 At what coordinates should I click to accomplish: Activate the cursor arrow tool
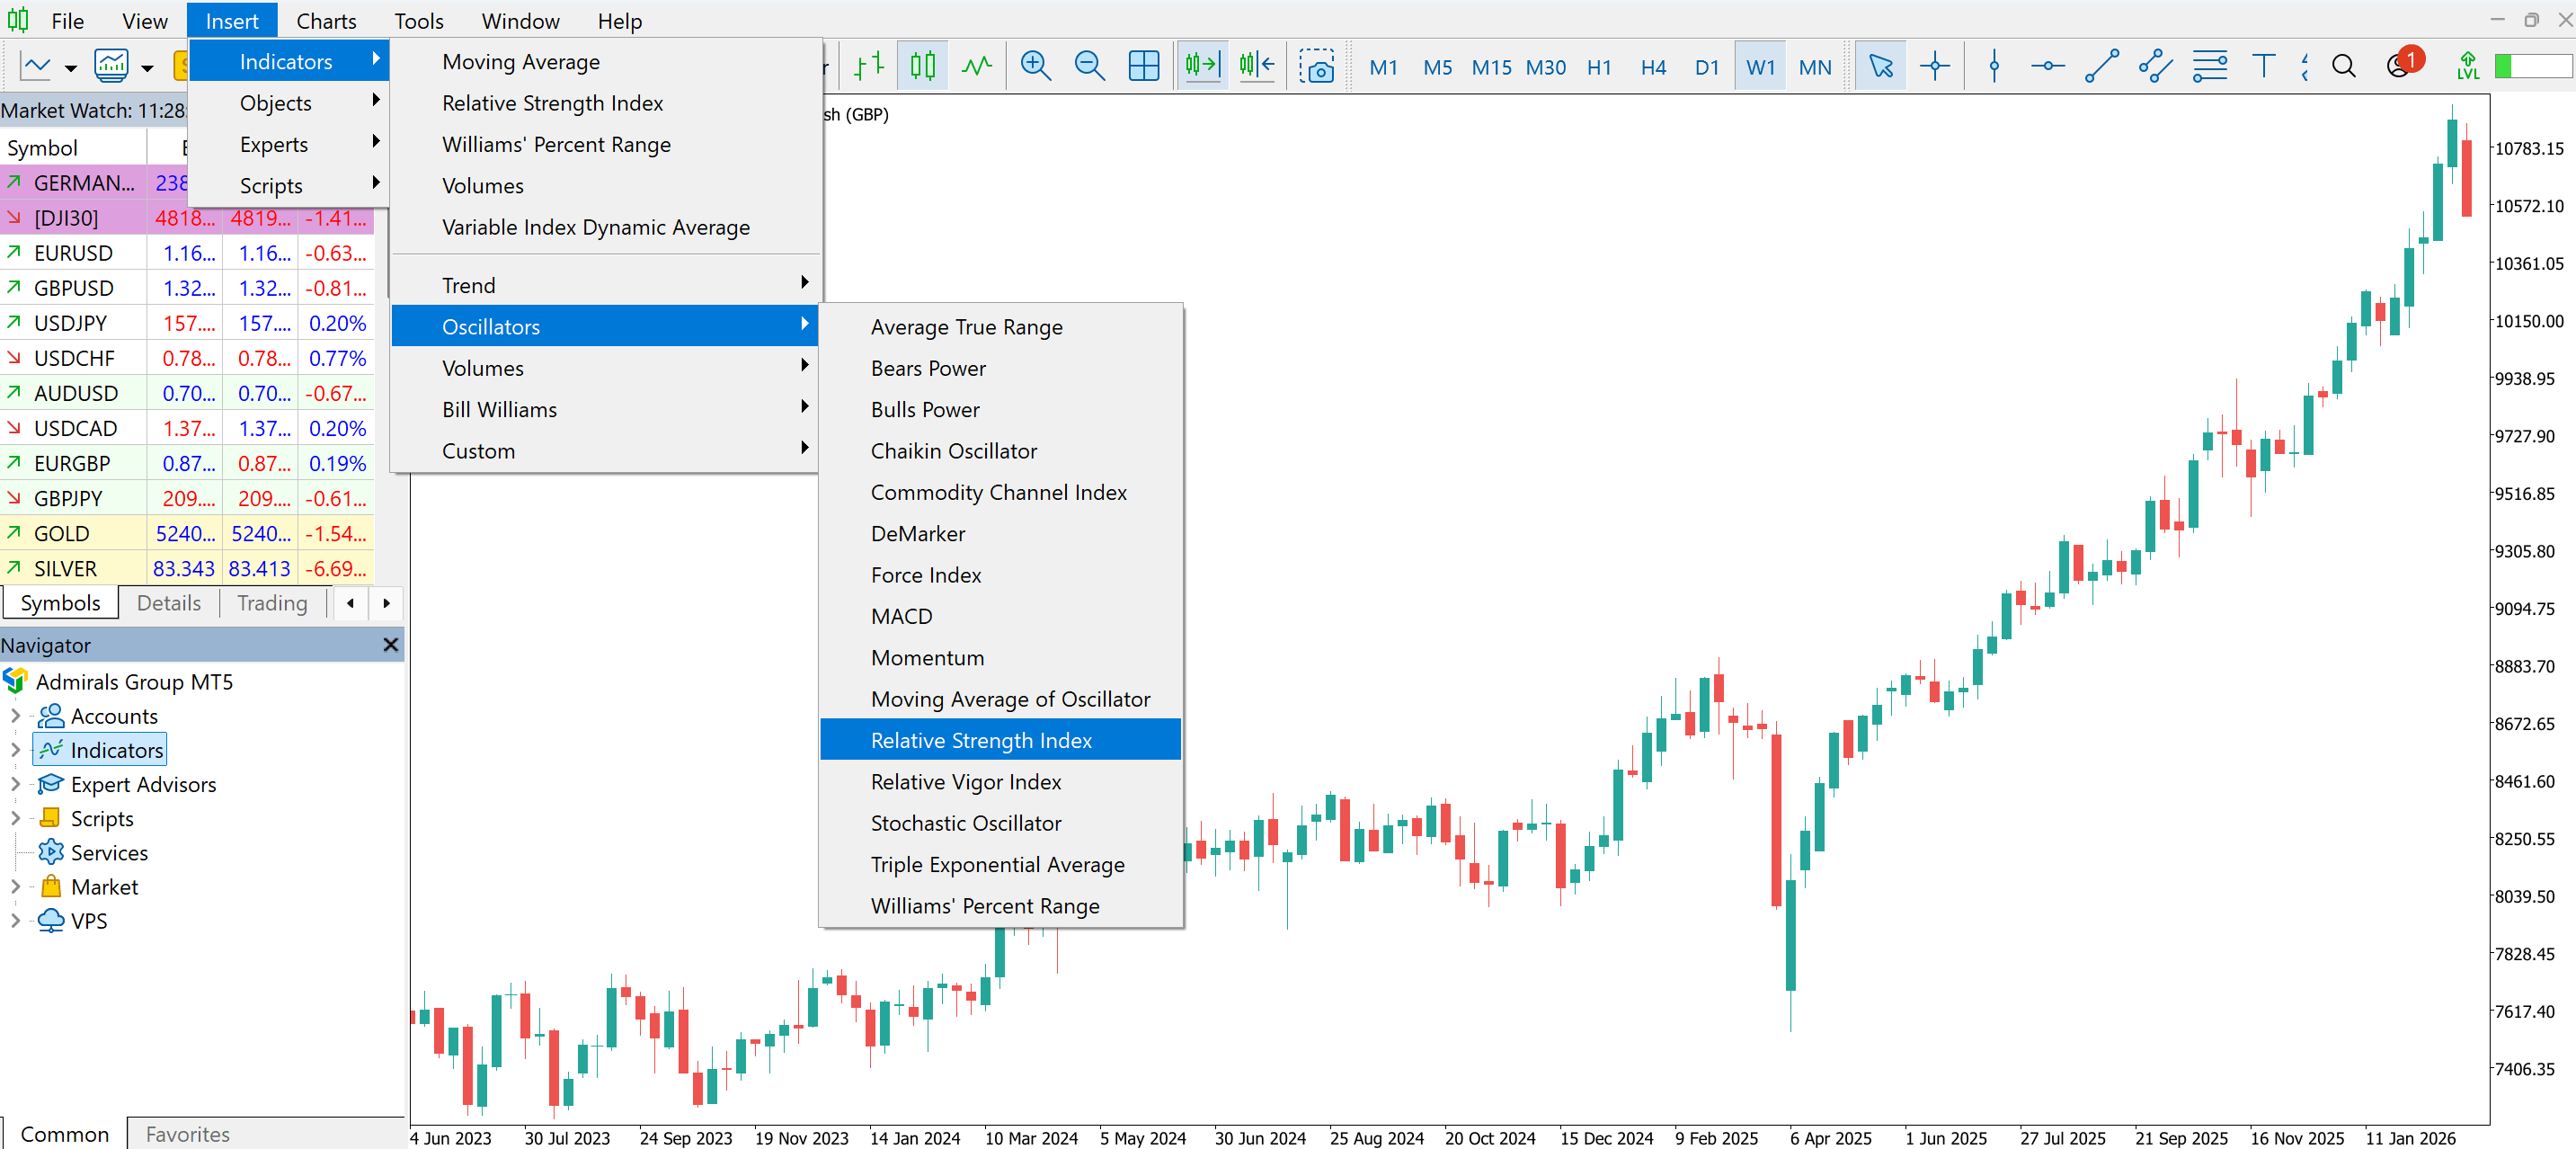coord(1880,67)
